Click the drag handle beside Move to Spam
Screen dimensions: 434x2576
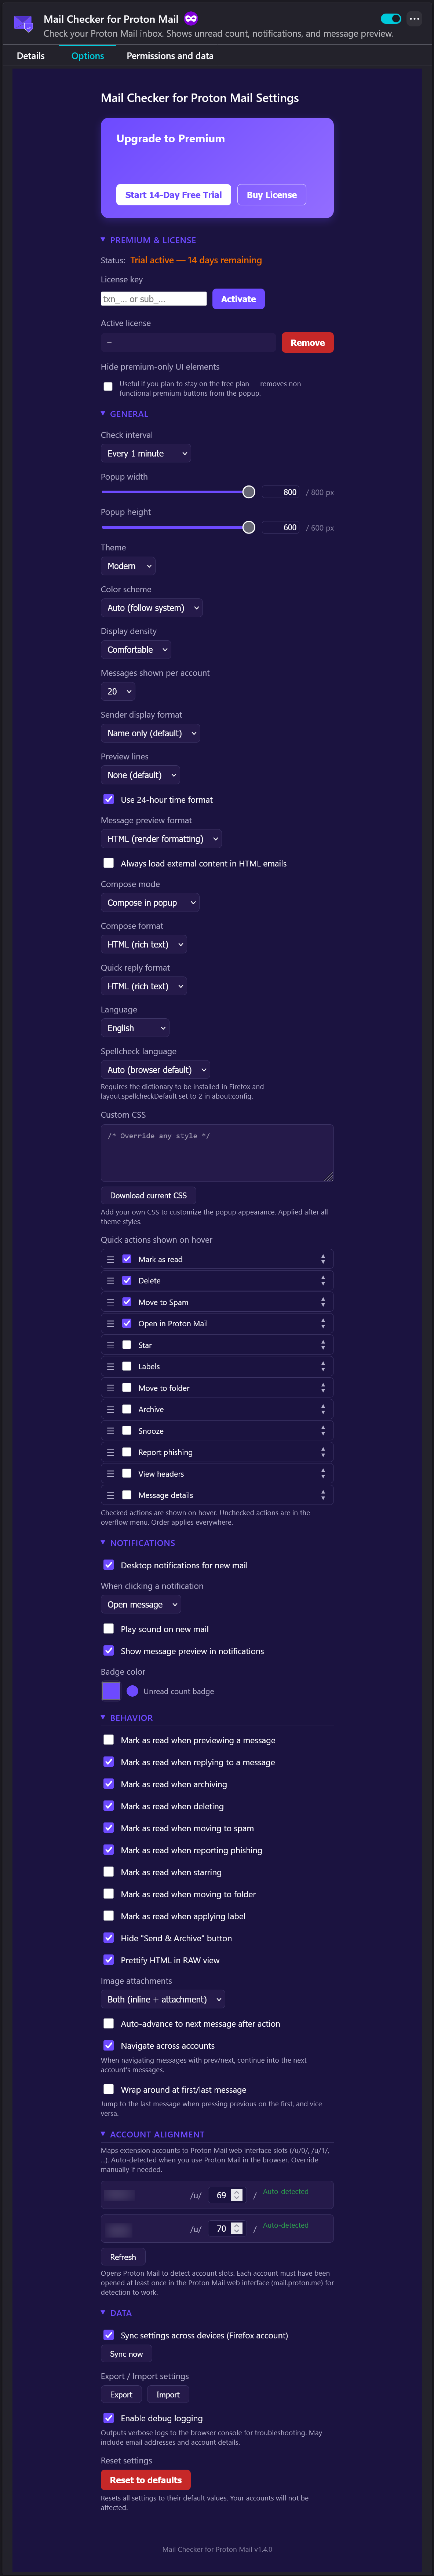110,1302
